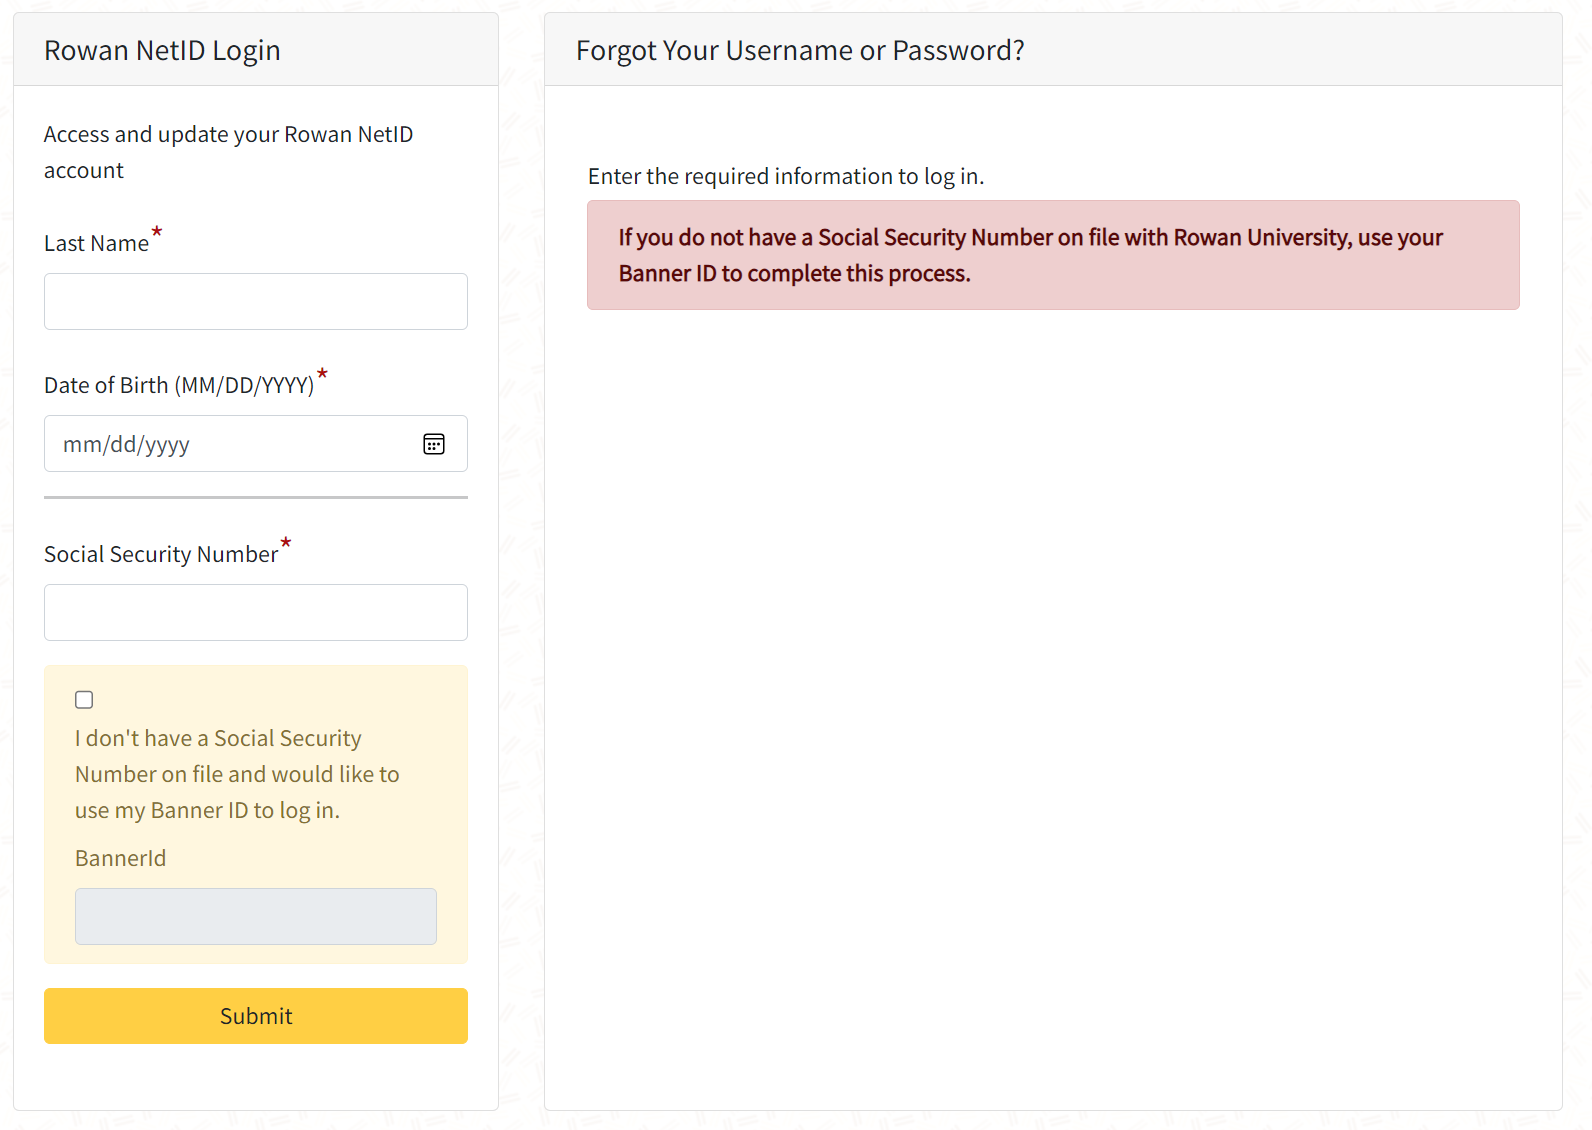Click the Rowan NetID Login heading

(x=162, y=51)
